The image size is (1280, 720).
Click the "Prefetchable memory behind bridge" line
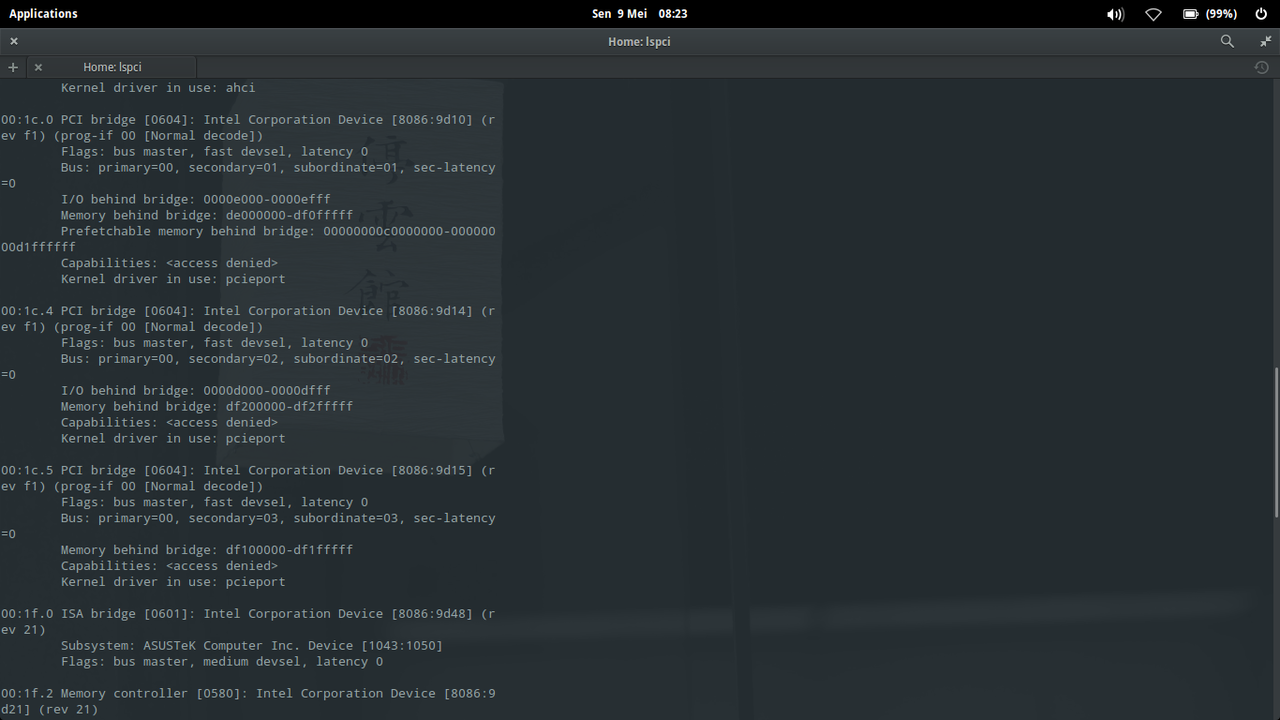(x=248, y=239)
